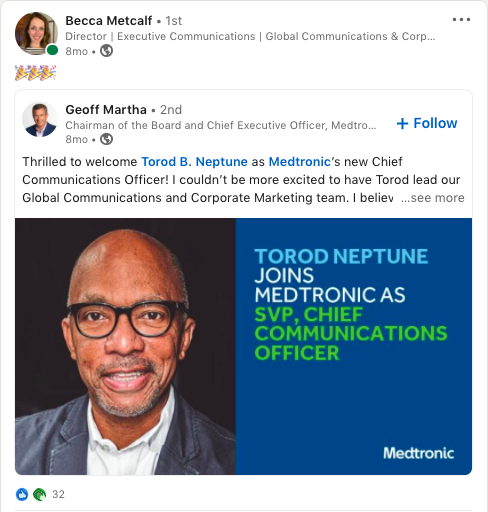
Task: Click the blue like reaction icon
Action: click(x=22, y=494)
